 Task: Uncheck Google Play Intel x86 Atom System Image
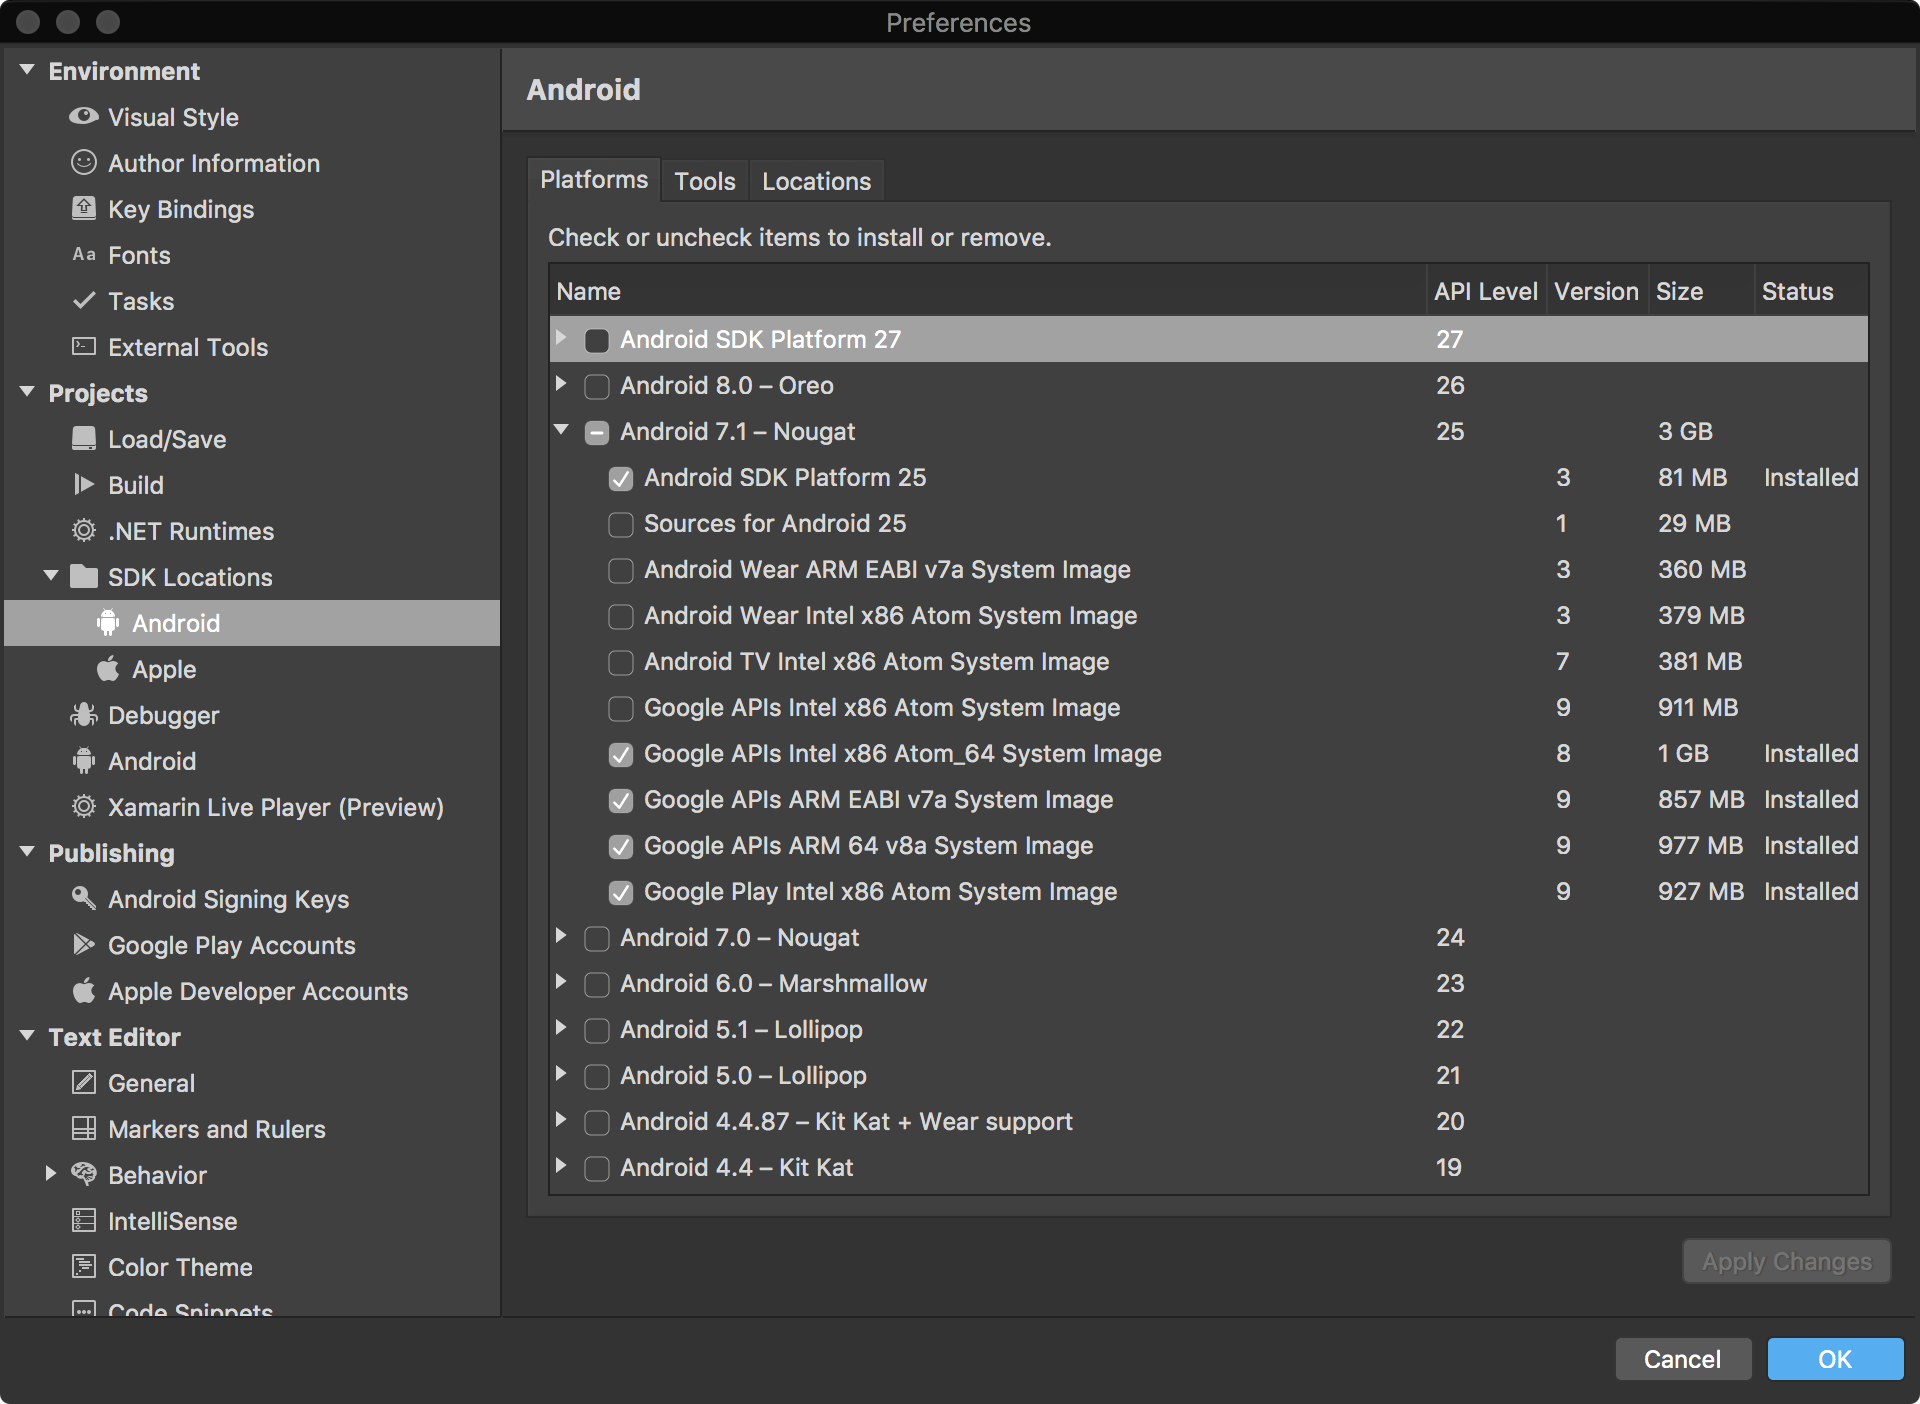[x=620, y=892]
